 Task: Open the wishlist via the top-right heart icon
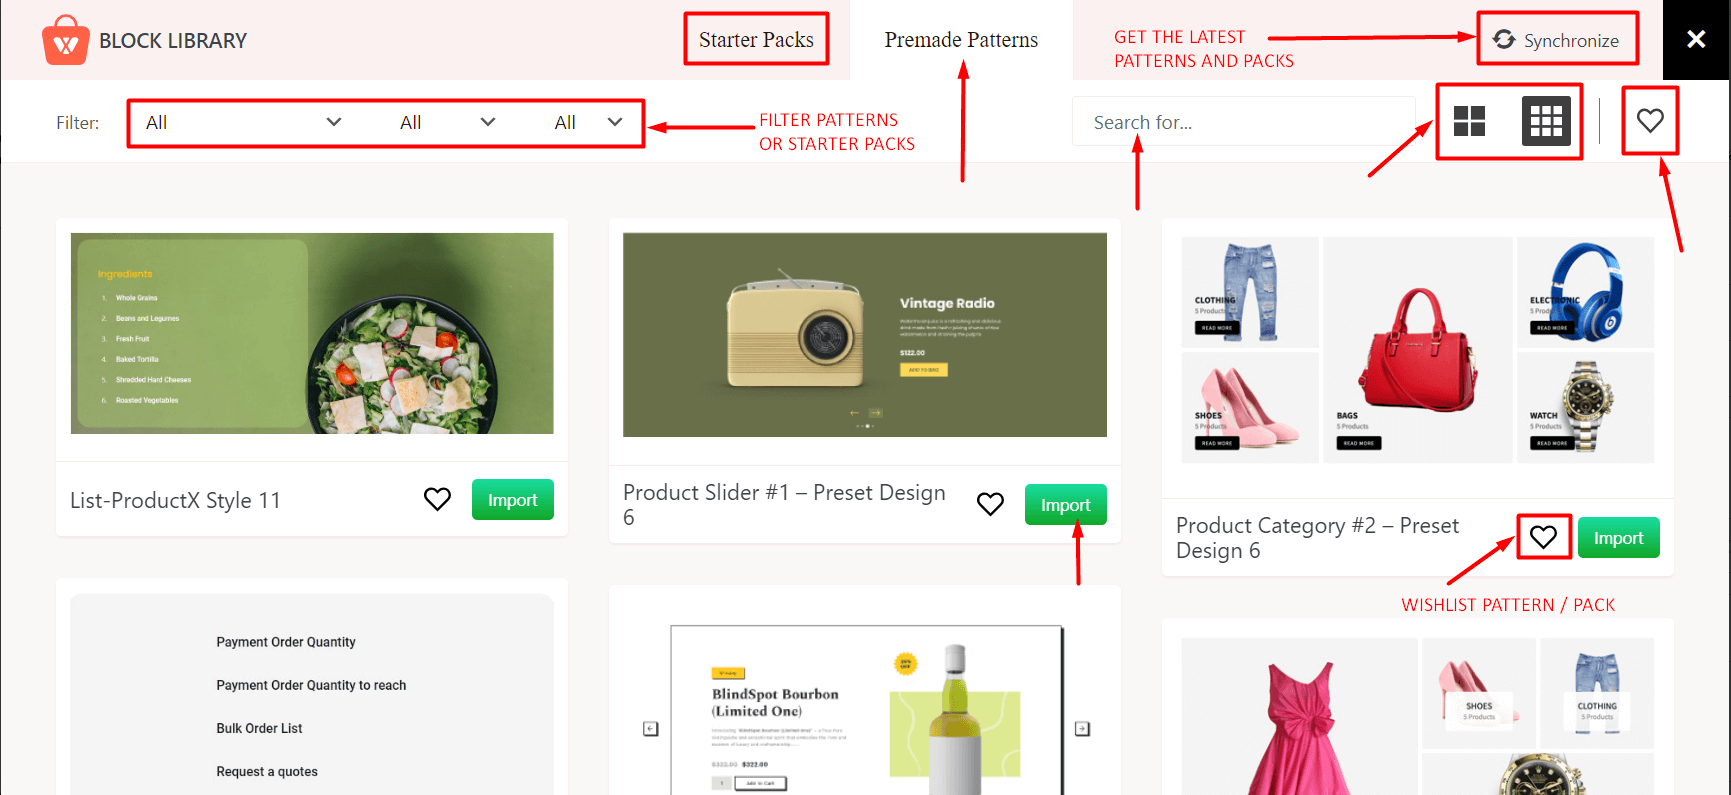point(1650,121)
